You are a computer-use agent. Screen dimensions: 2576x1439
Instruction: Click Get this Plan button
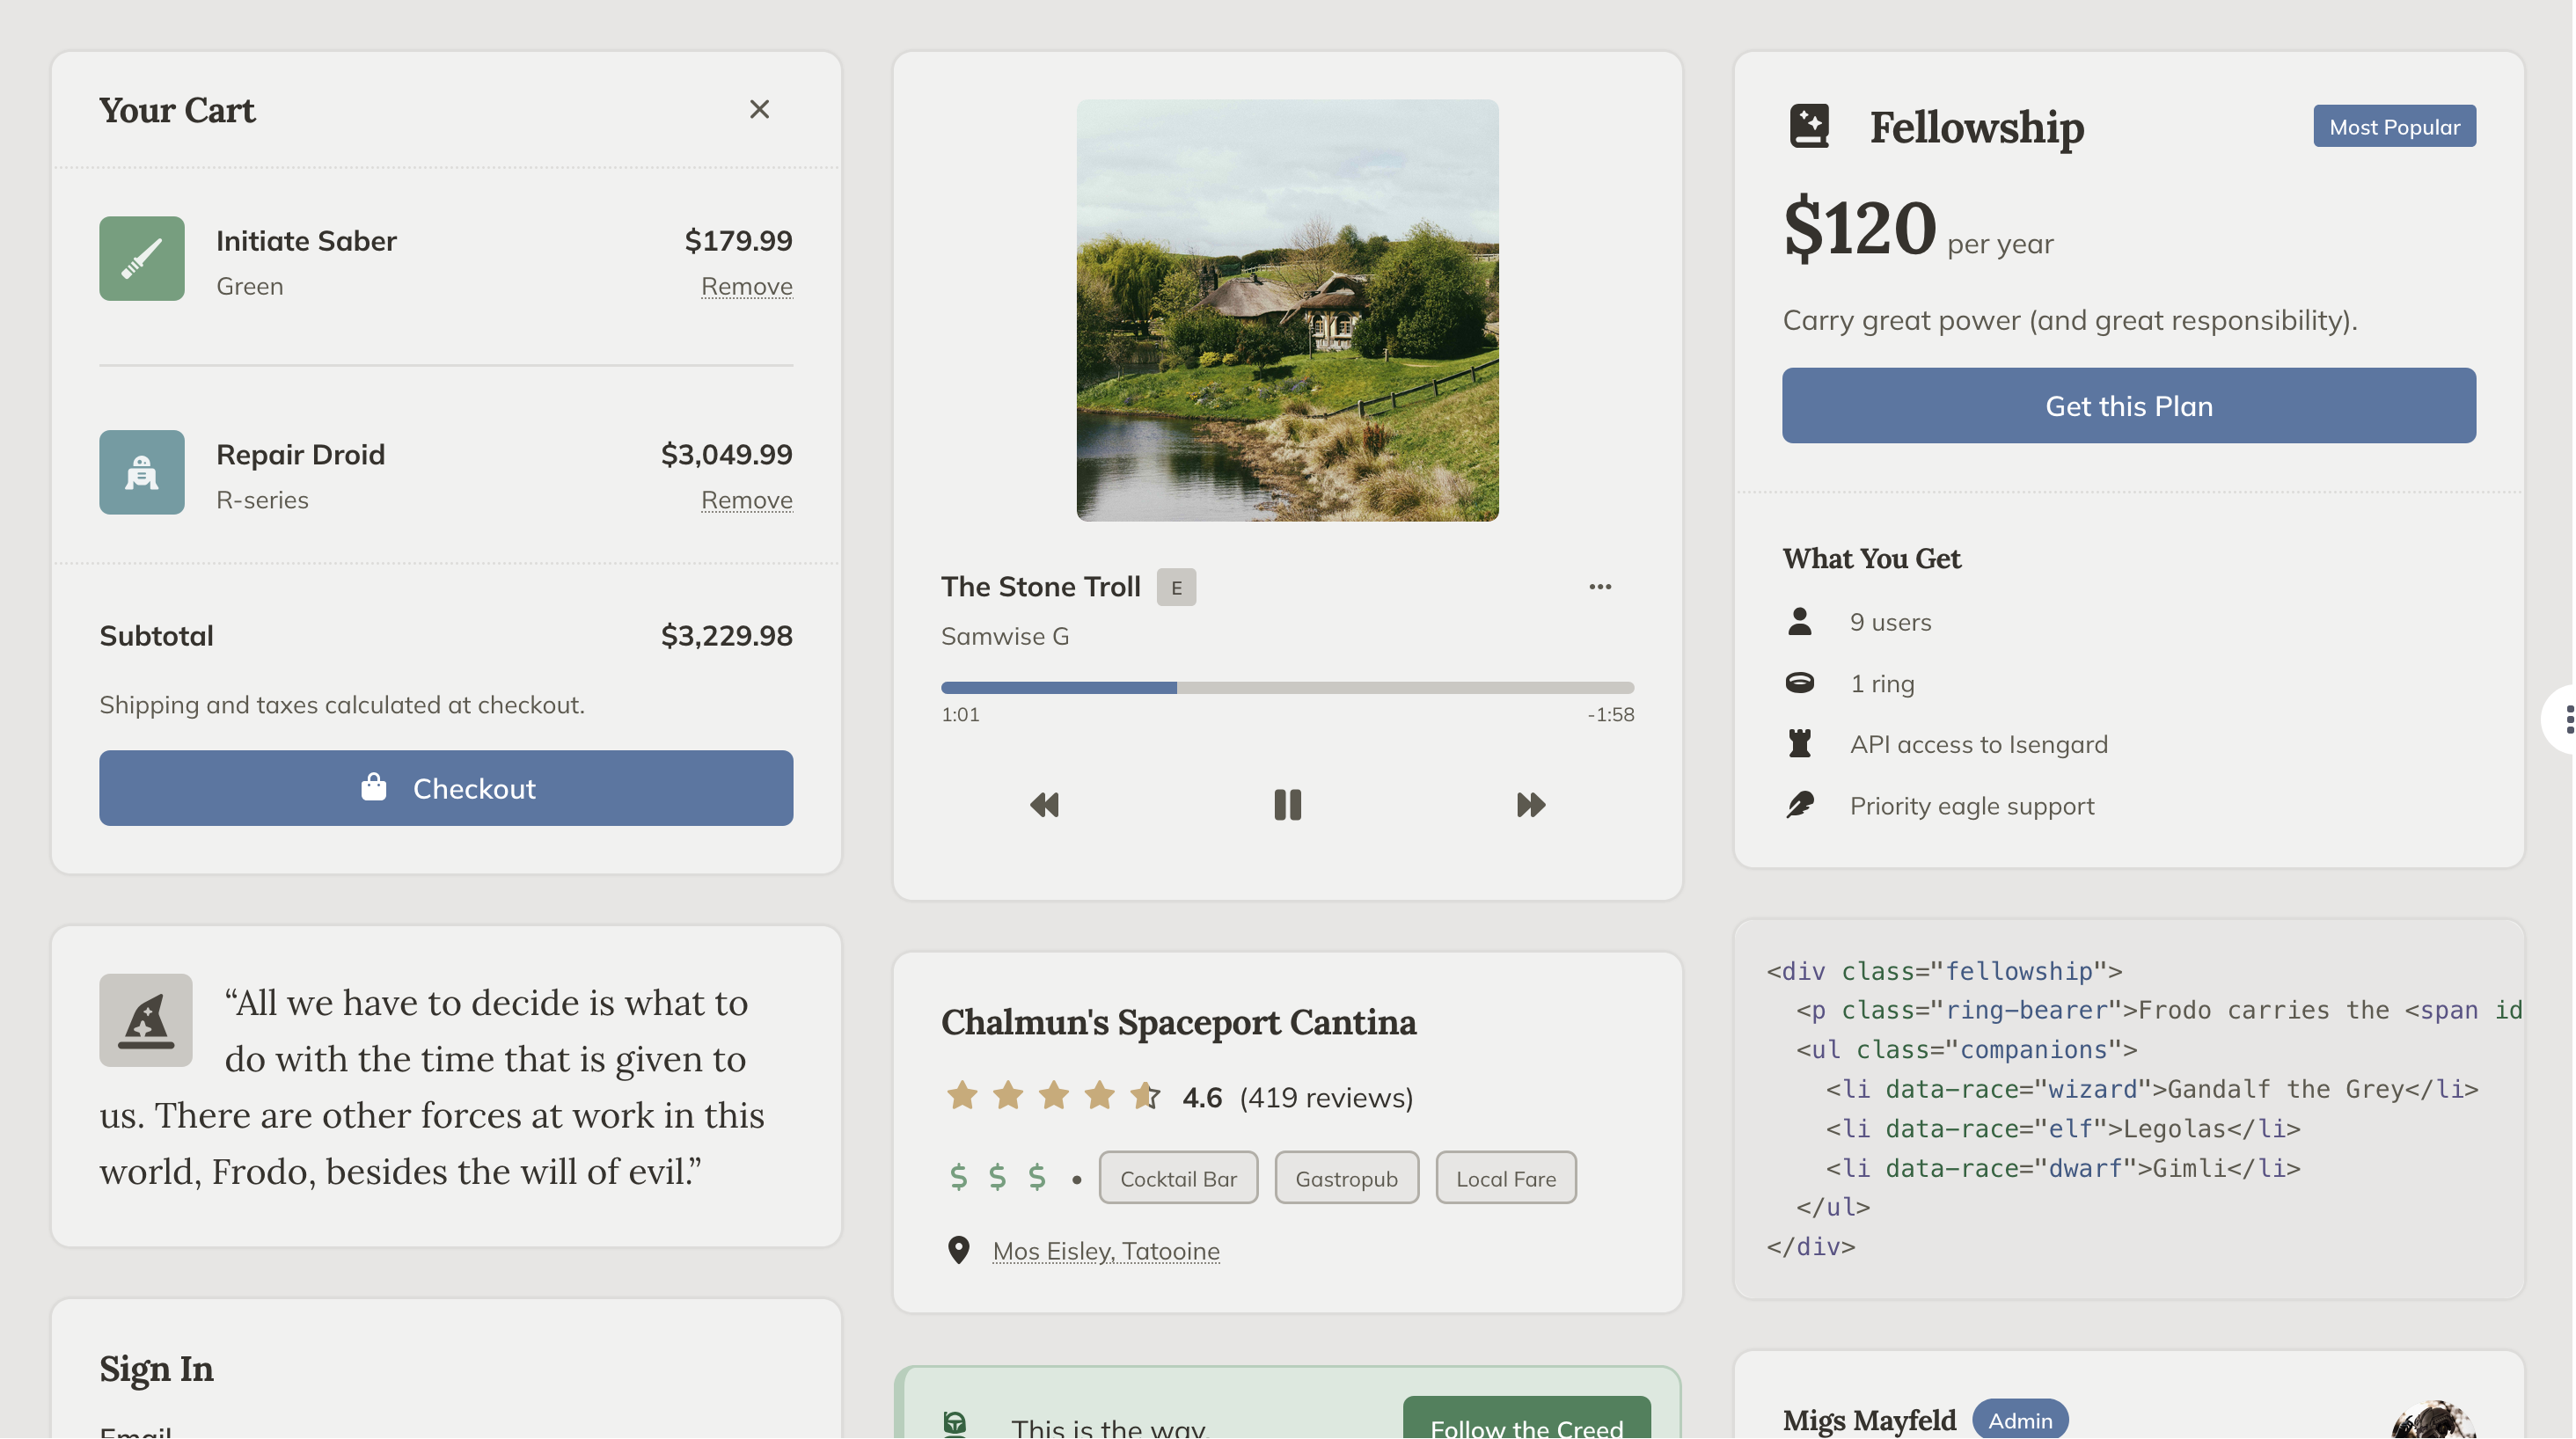(x=2128, y=406)
